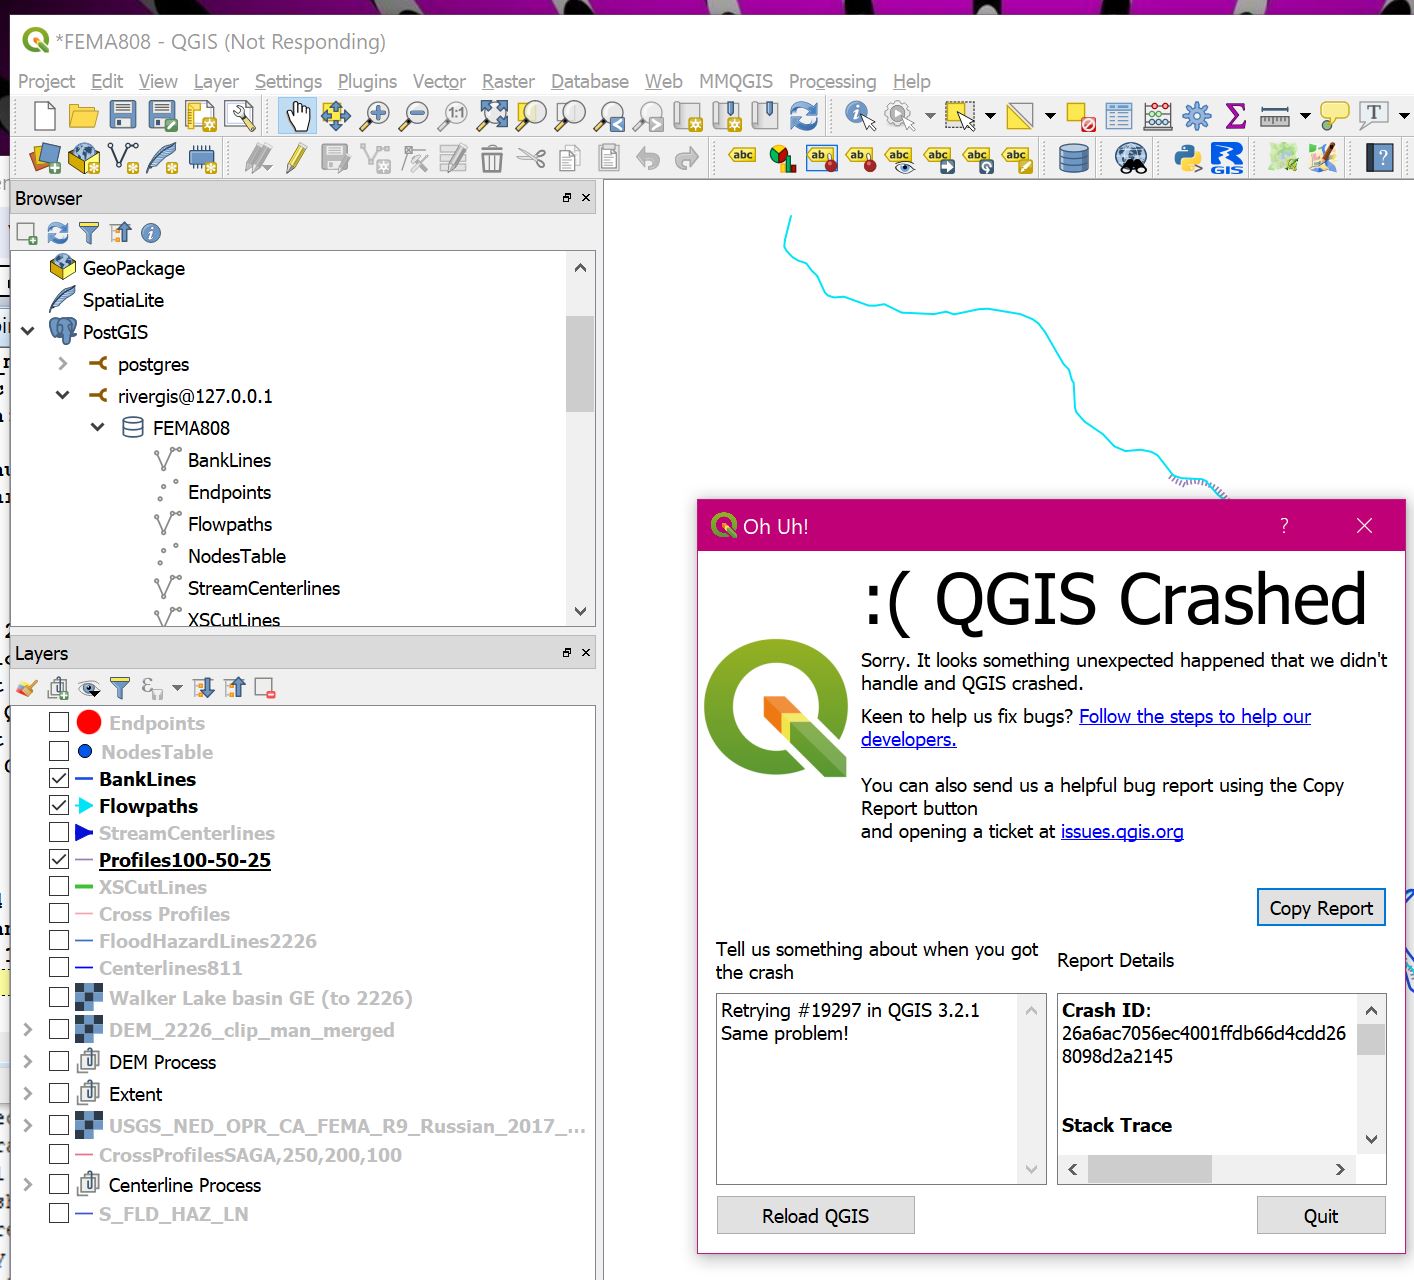Image resolution: width=1414 pixels, height=1280 pixels.
Task: Uncheck the BankLines layer checkbox
Action: click(59, 779)
